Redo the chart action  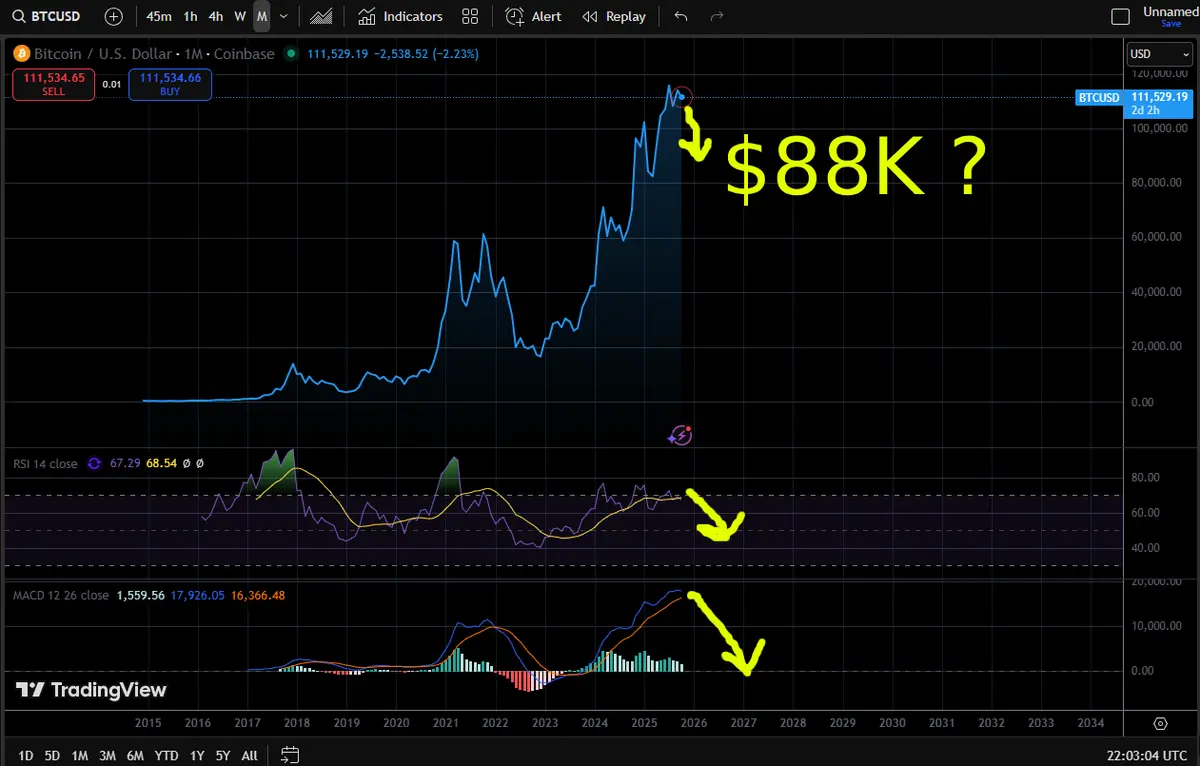pyautogui.click(x=716, y=16)
